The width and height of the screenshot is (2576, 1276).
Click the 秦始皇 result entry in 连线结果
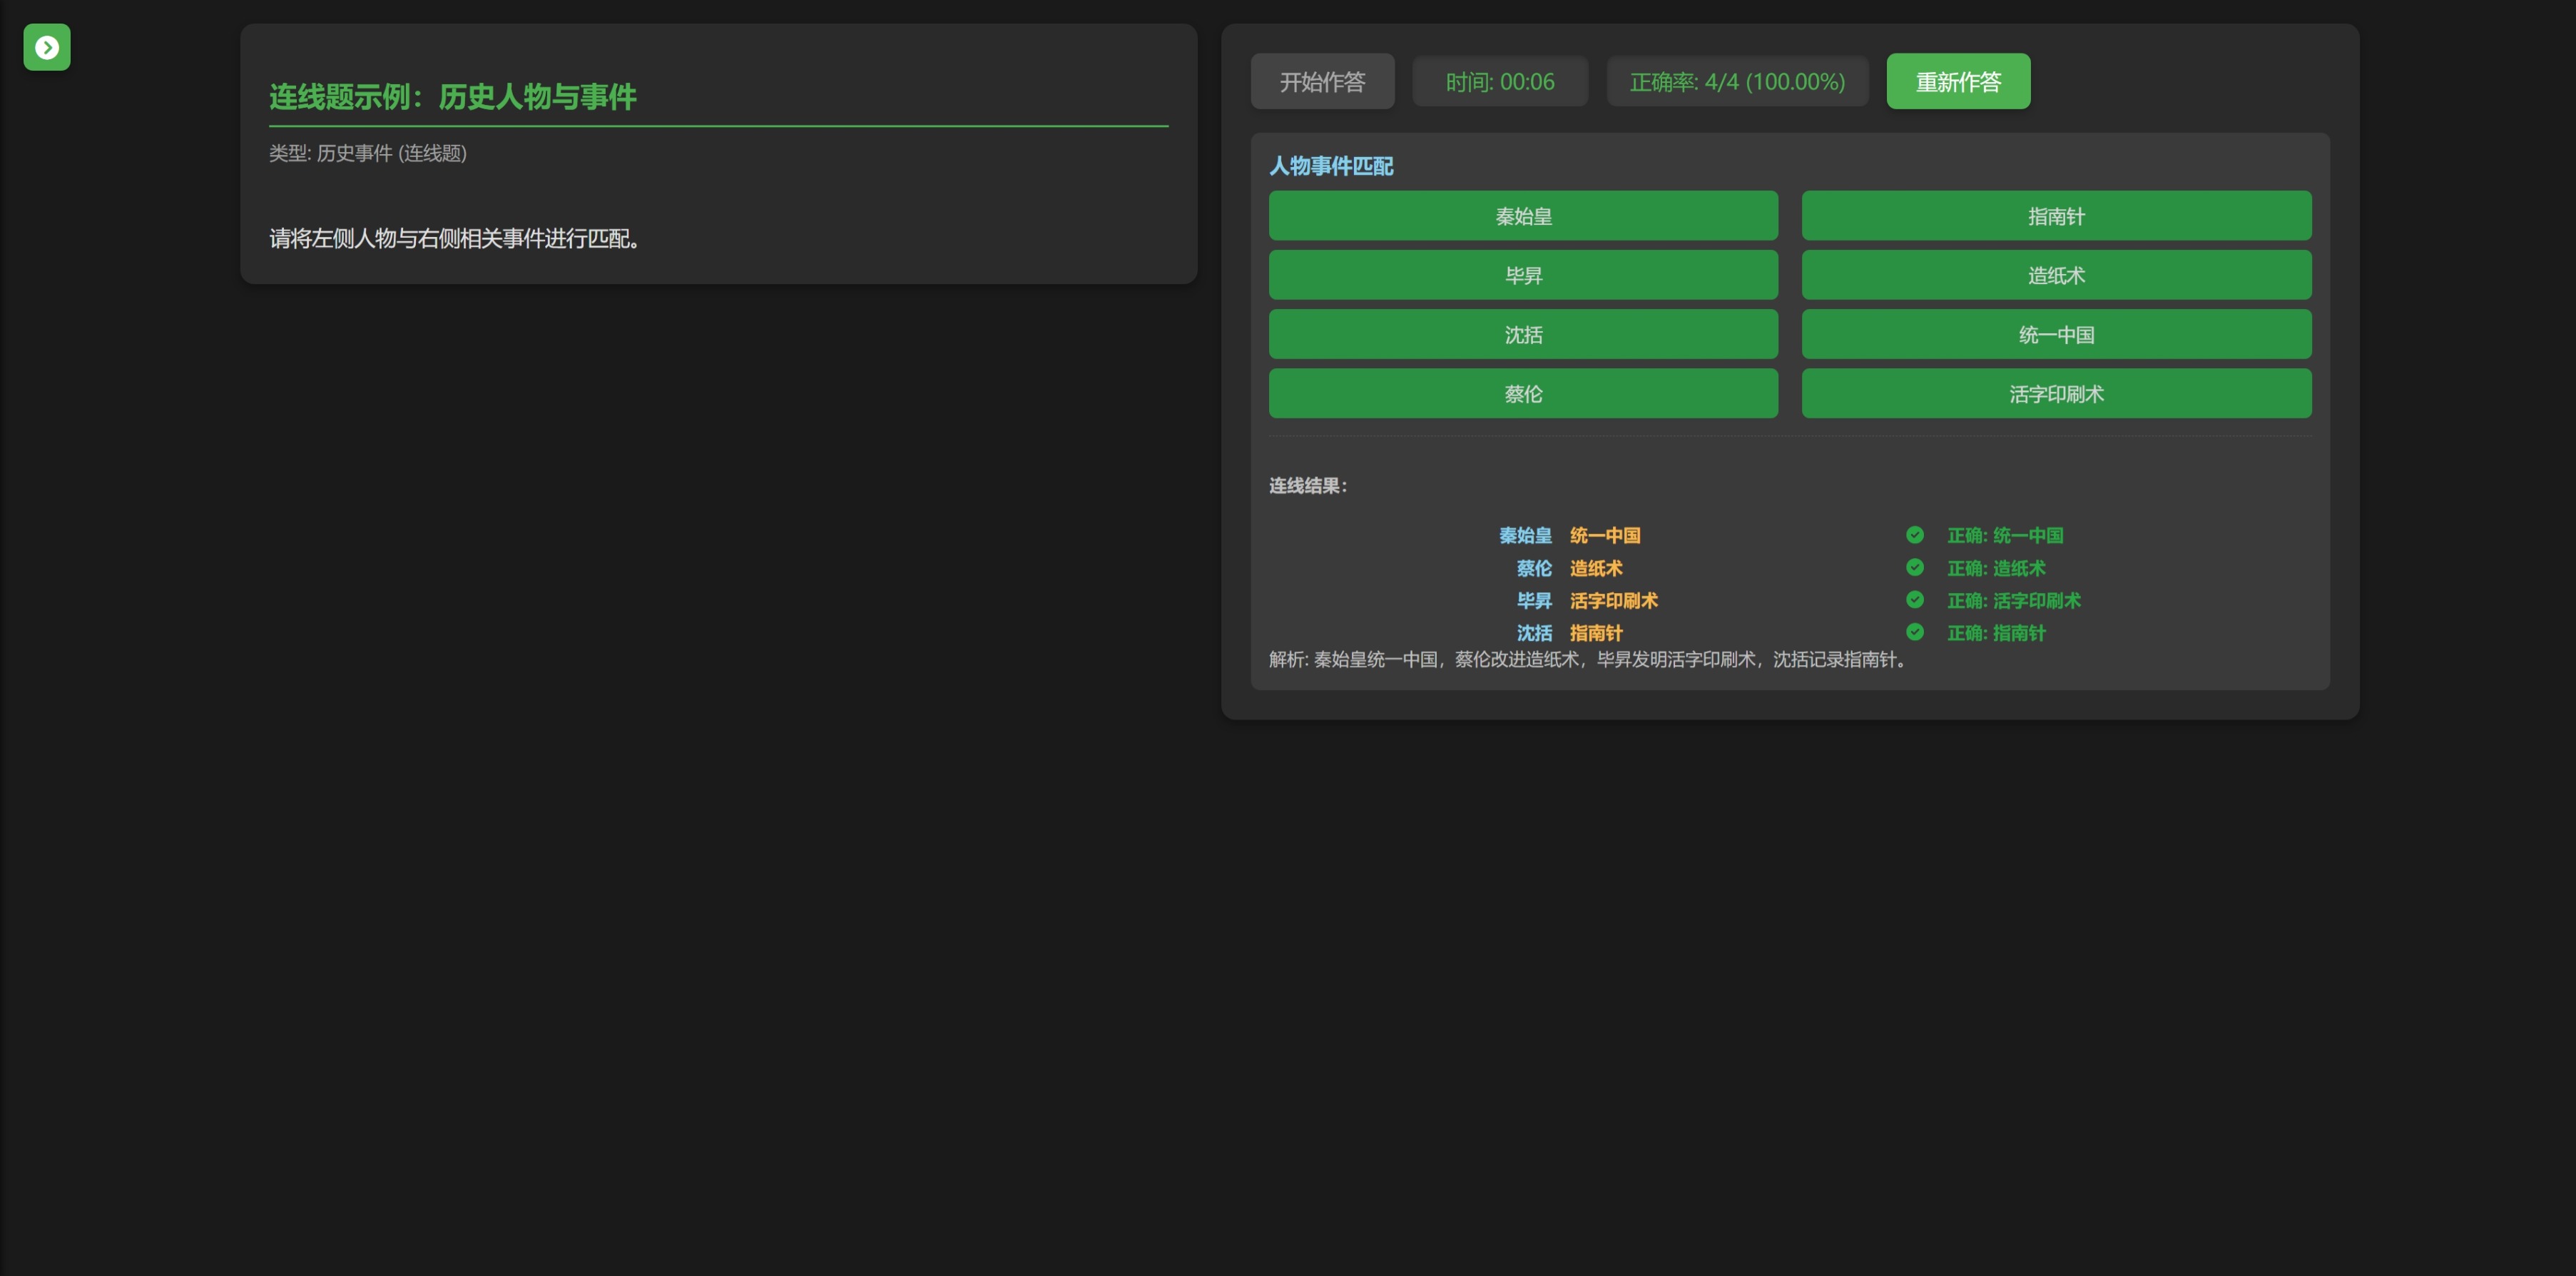[1524, 536]
